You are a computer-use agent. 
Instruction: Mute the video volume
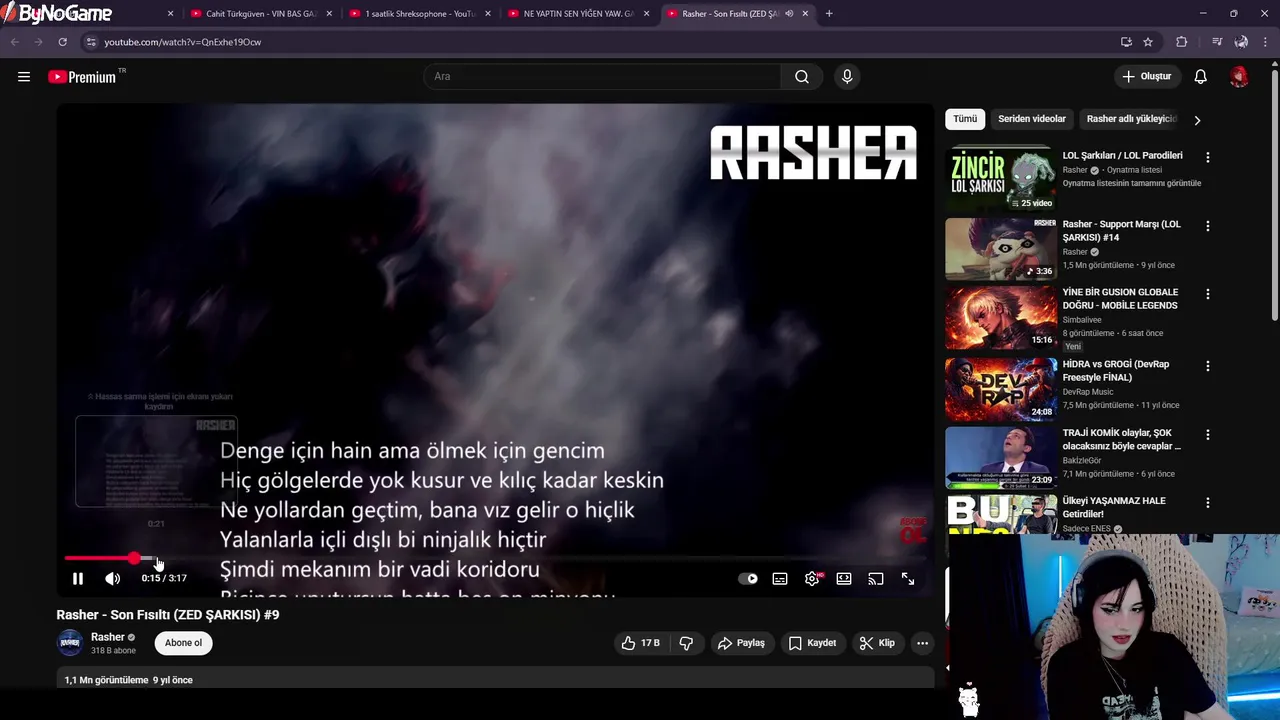click(x=113, y=578)
